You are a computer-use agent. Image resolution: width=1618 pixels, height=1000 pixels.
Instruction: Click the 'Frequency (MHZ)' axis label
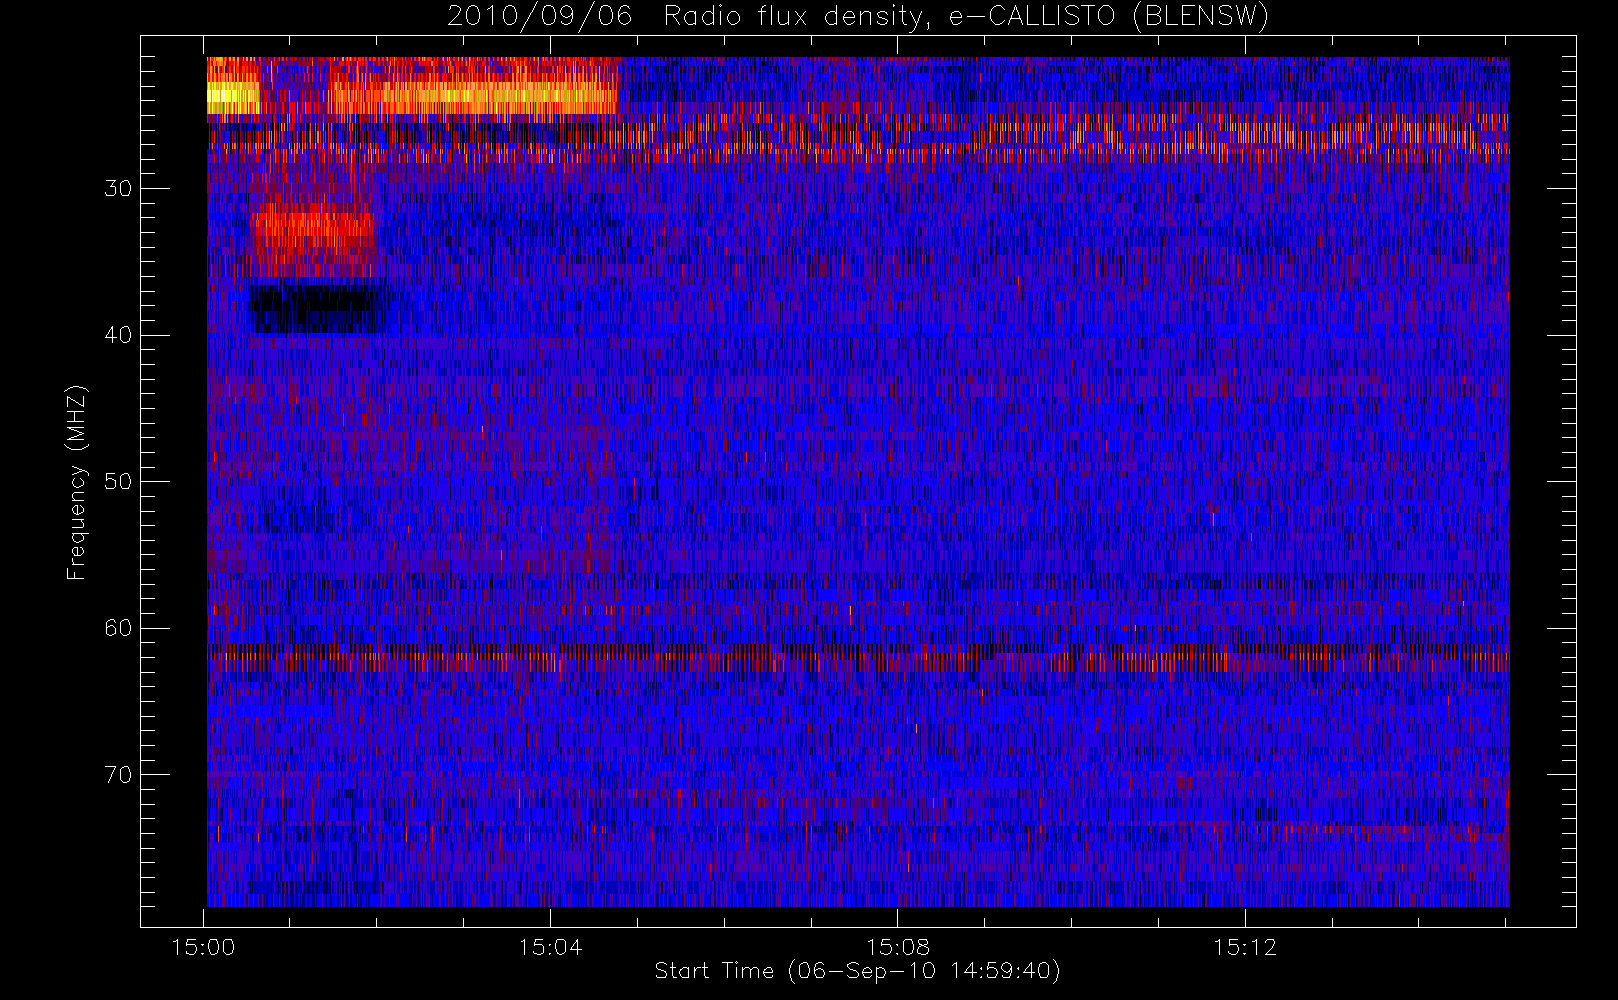pyautogui.click(x=77, y=482)
